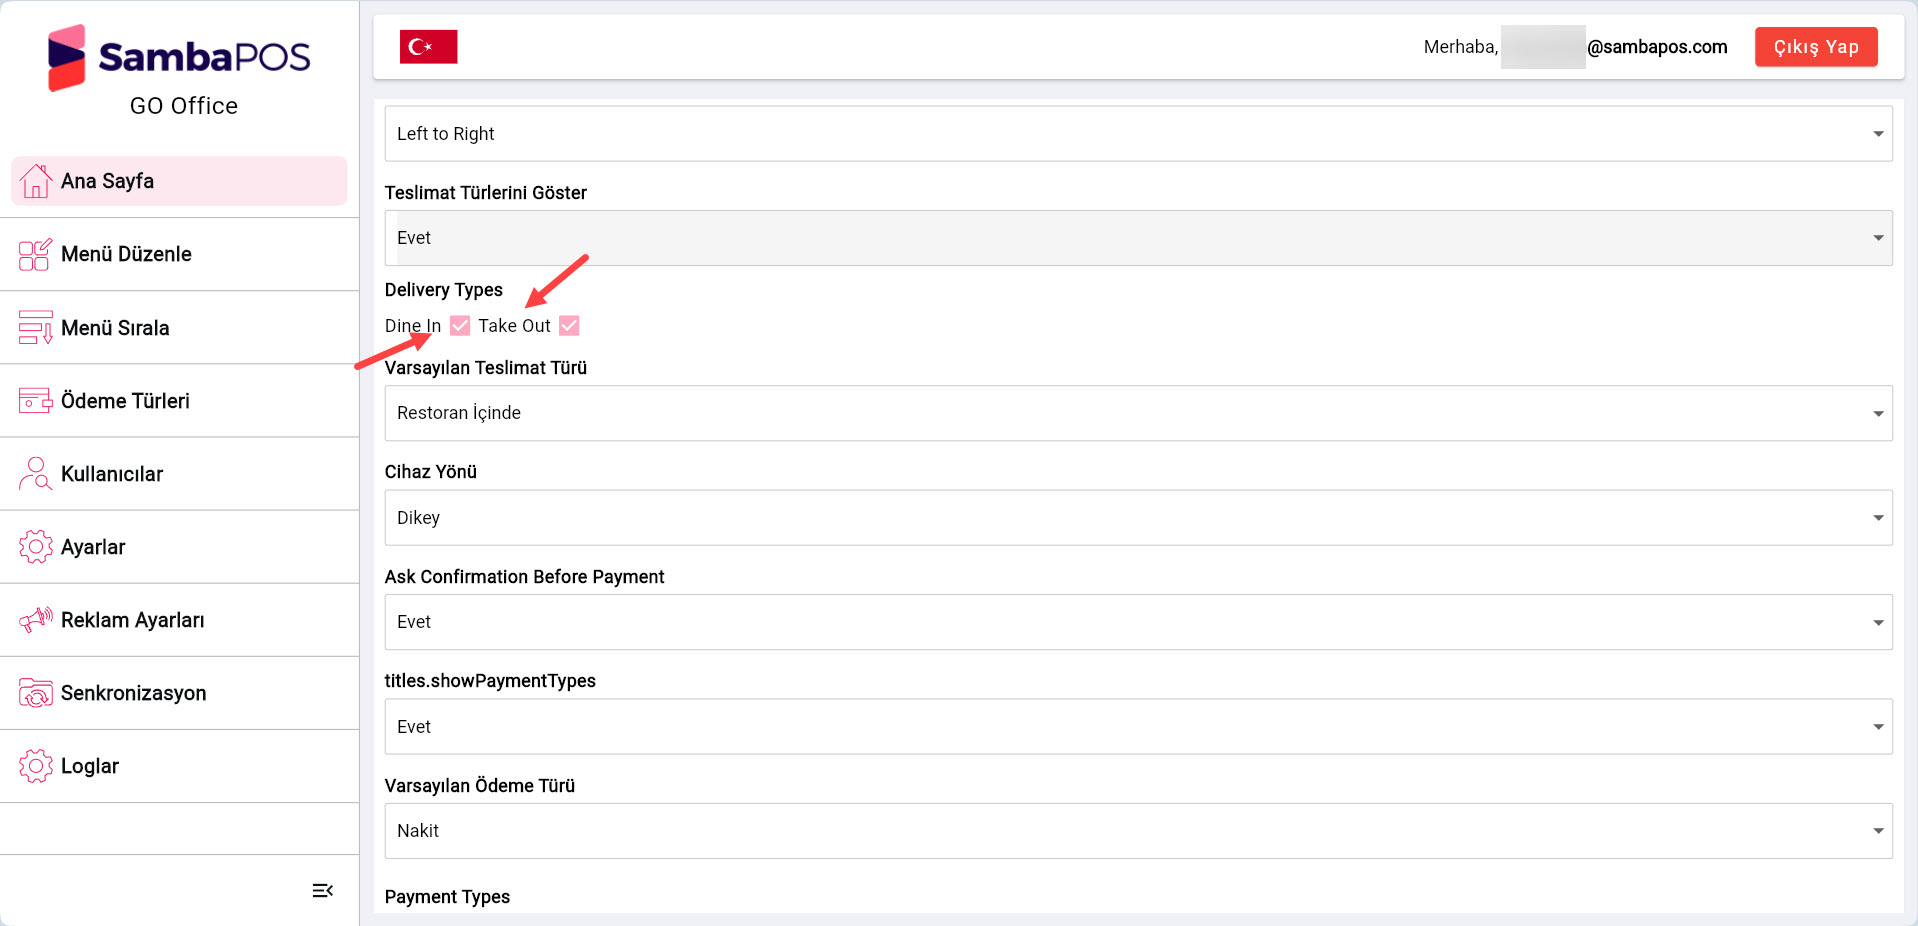Click the Çıkış Yap logout button

click(1815, 46)
